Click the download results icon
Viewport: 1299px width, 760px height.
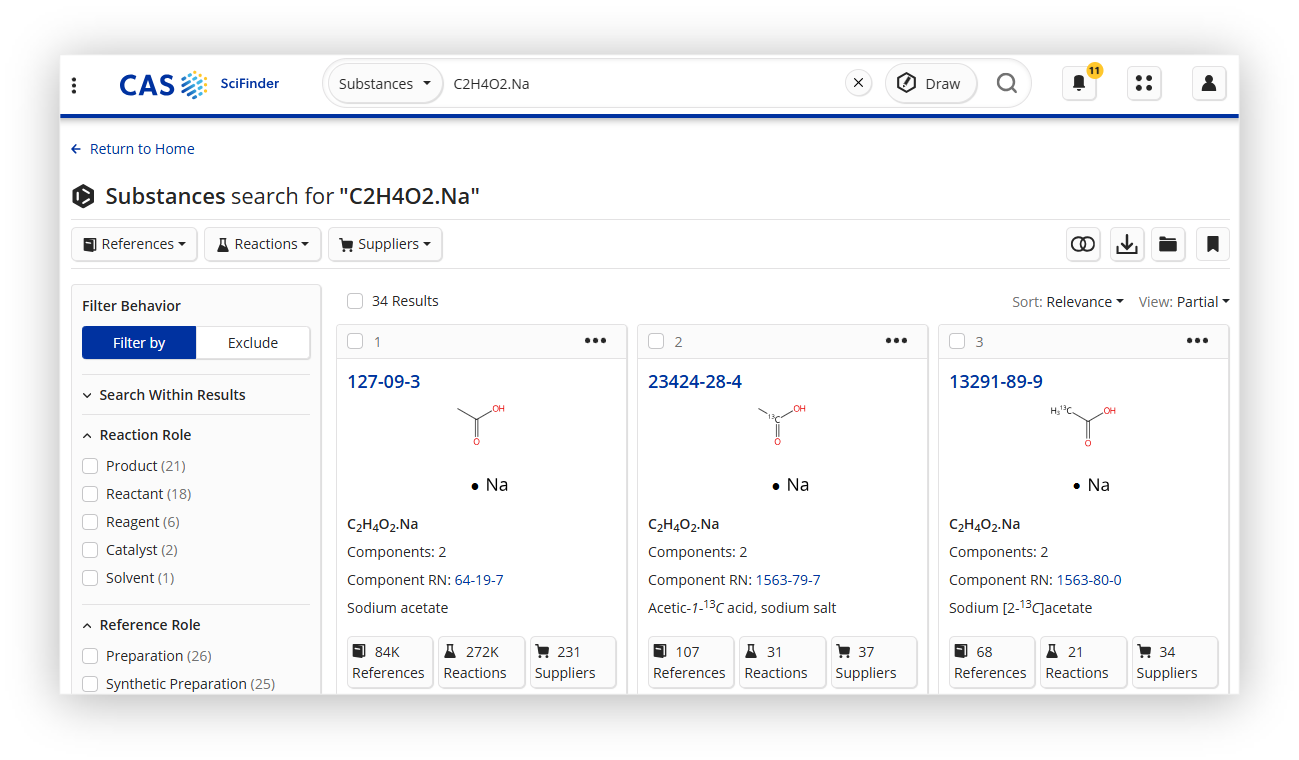(x=1127, y=244)
